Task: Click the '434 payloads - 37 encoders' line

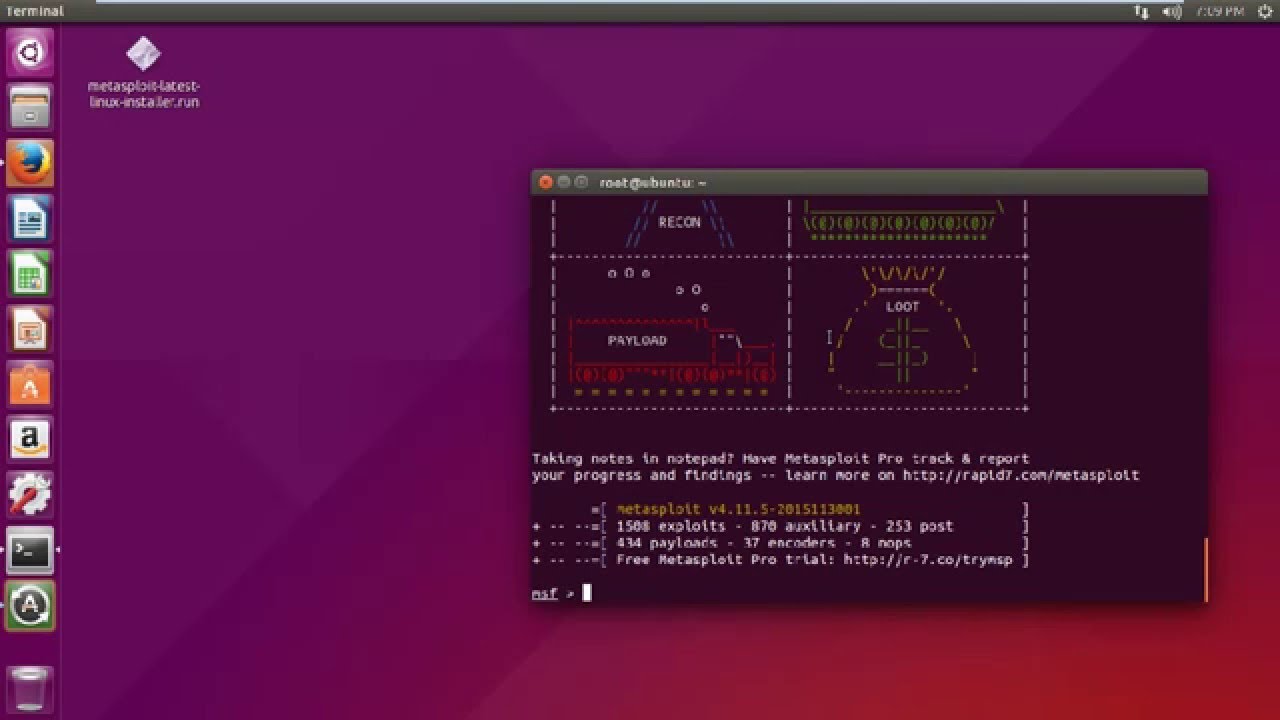Action: click(x=763, y=543)
